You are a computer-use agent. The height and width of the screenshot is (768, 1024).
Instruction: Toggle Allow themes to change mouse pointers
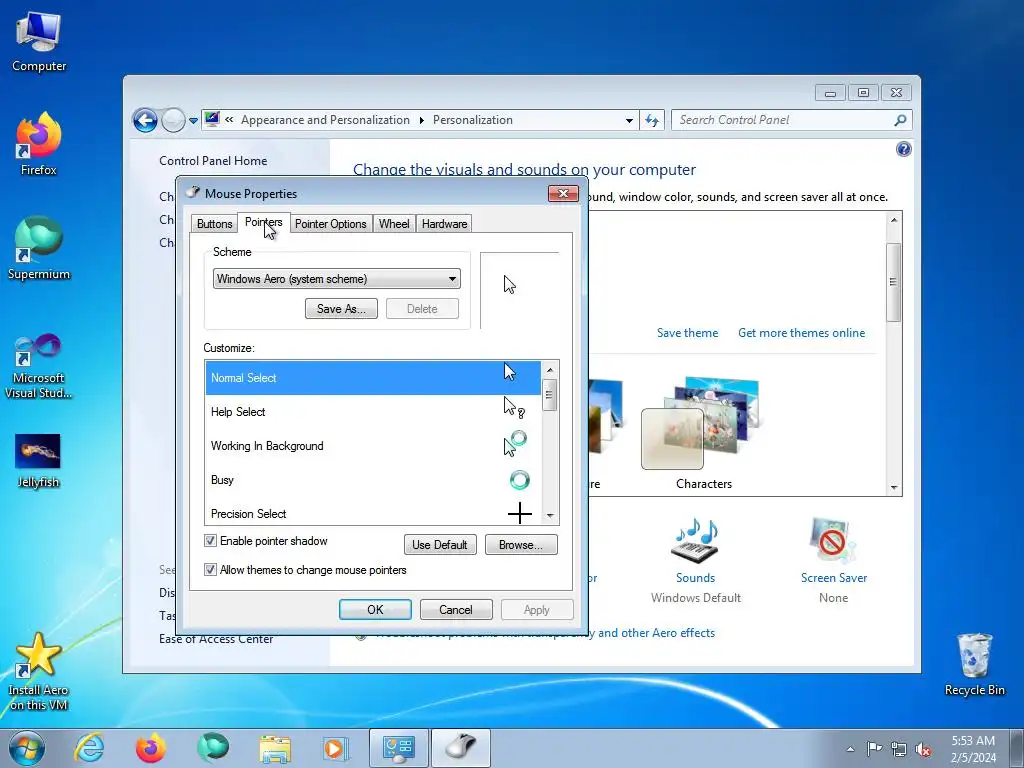point(210,569)
